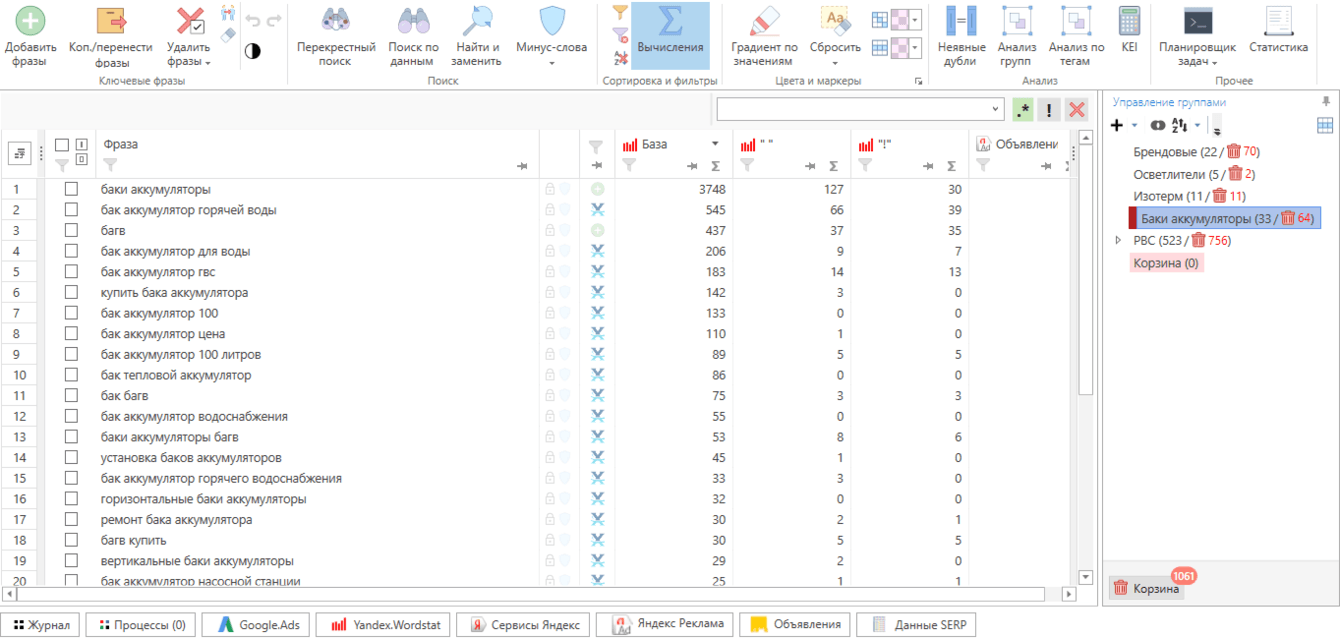Open the Объявления bottom tab
The height and width of the screenshot is (638, 1340).
[795, 625]
